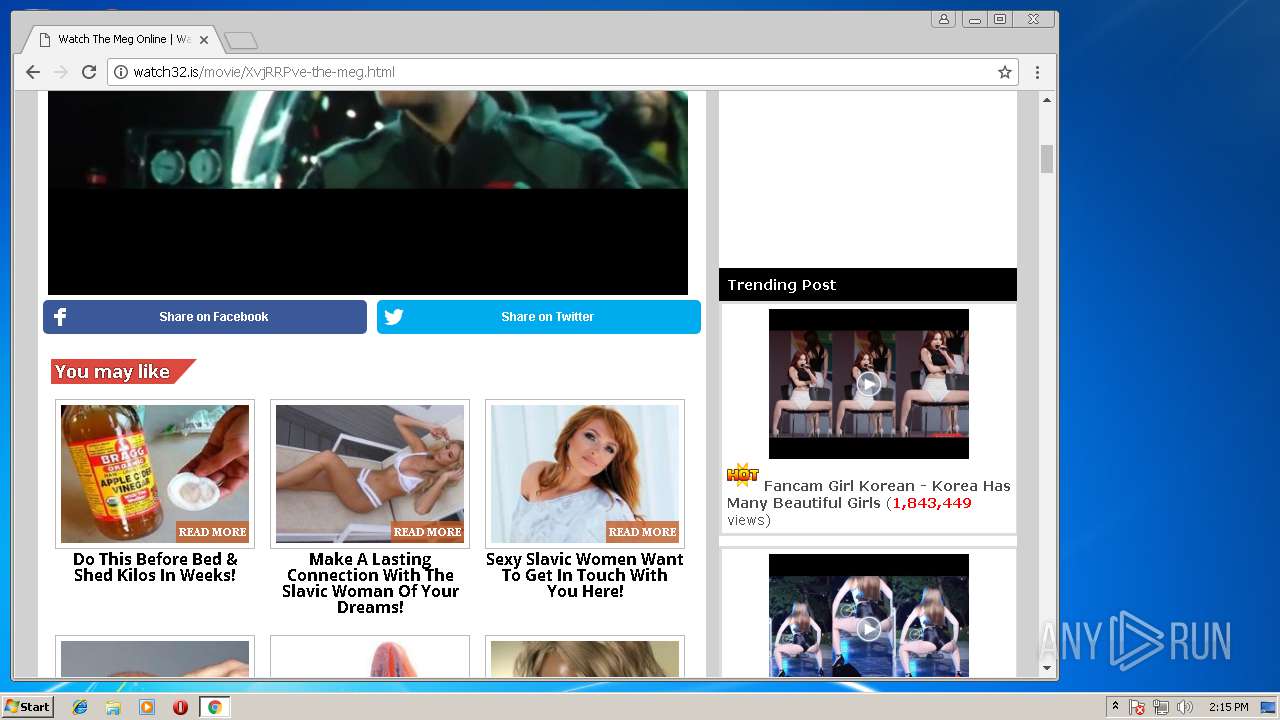Click the page scroll-up arrow
This screenshot has width=1280, height=720.
pyautogui.click(x=1047, y=100)
